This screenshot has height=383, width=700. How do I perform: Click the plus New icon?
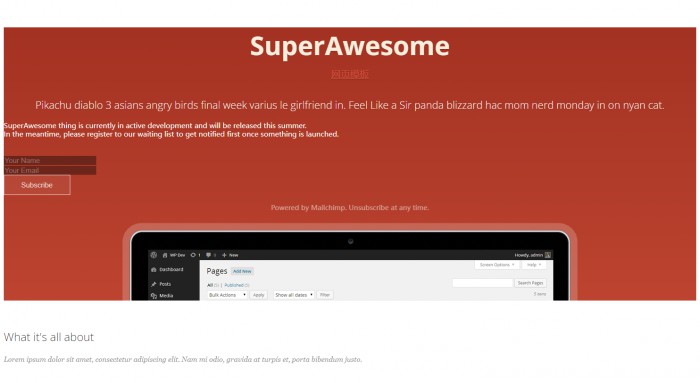[224, 255]
